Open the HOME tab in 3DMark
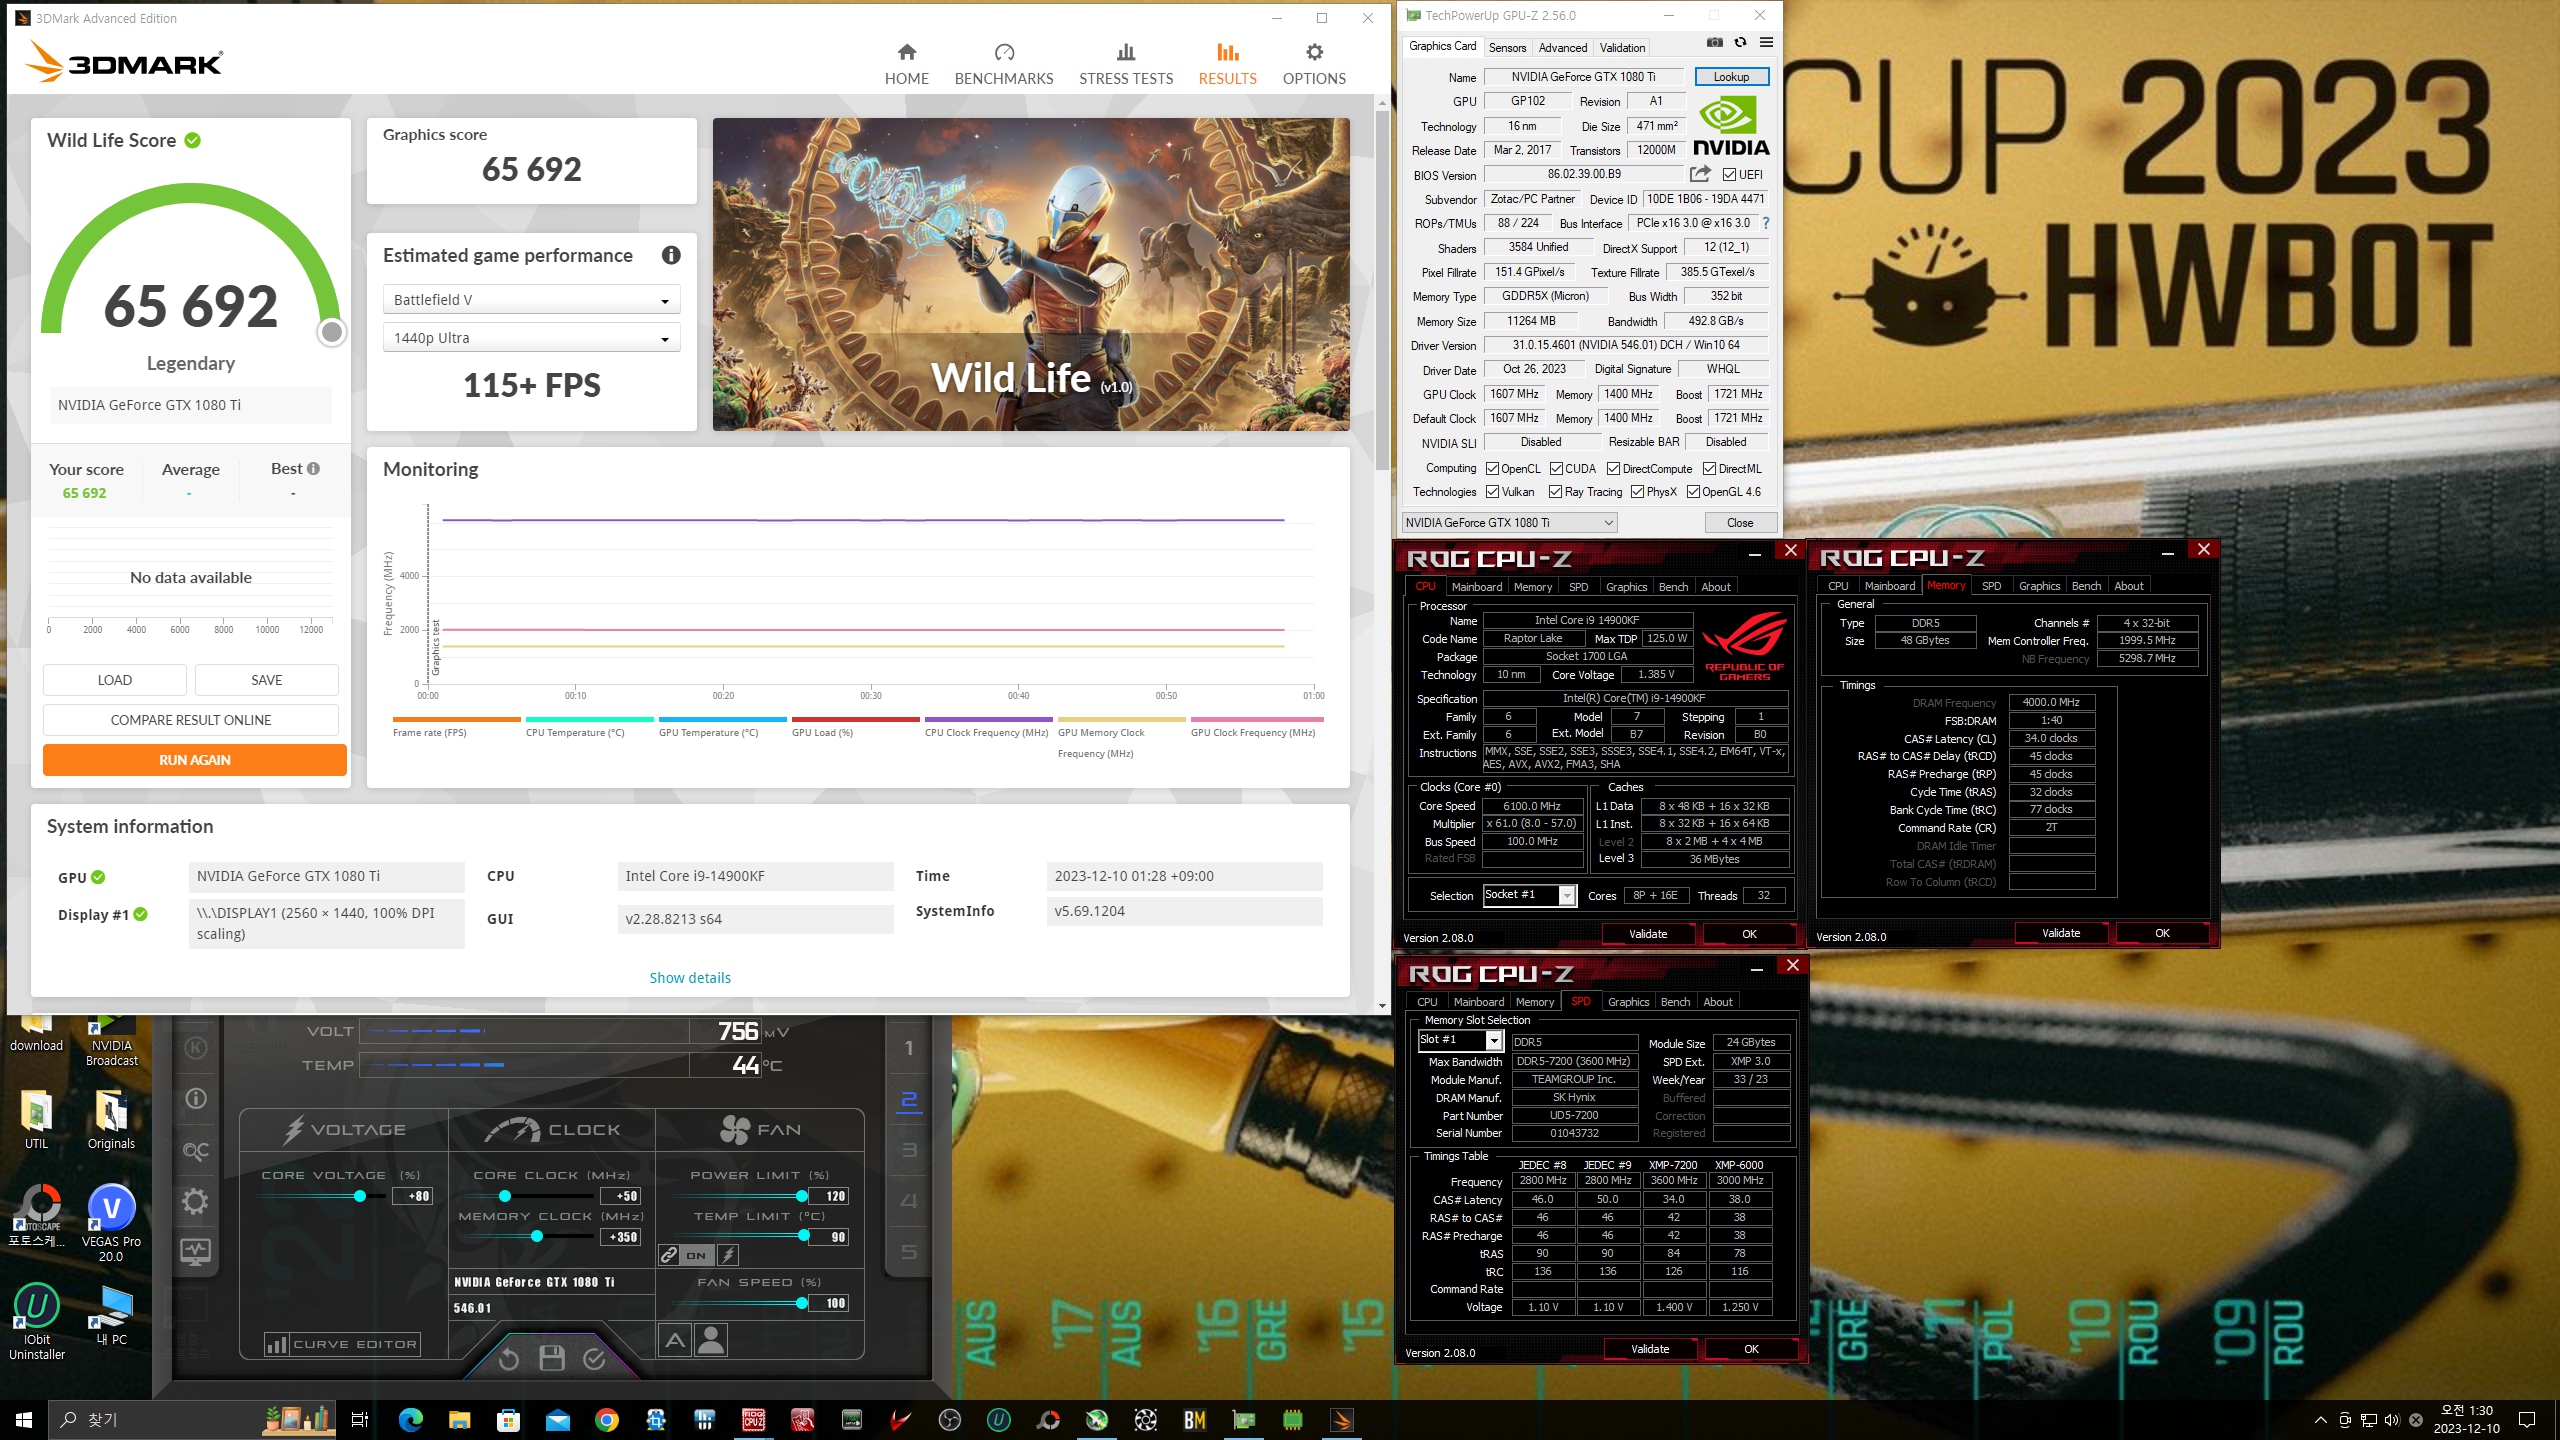 [x=906, y=64]
